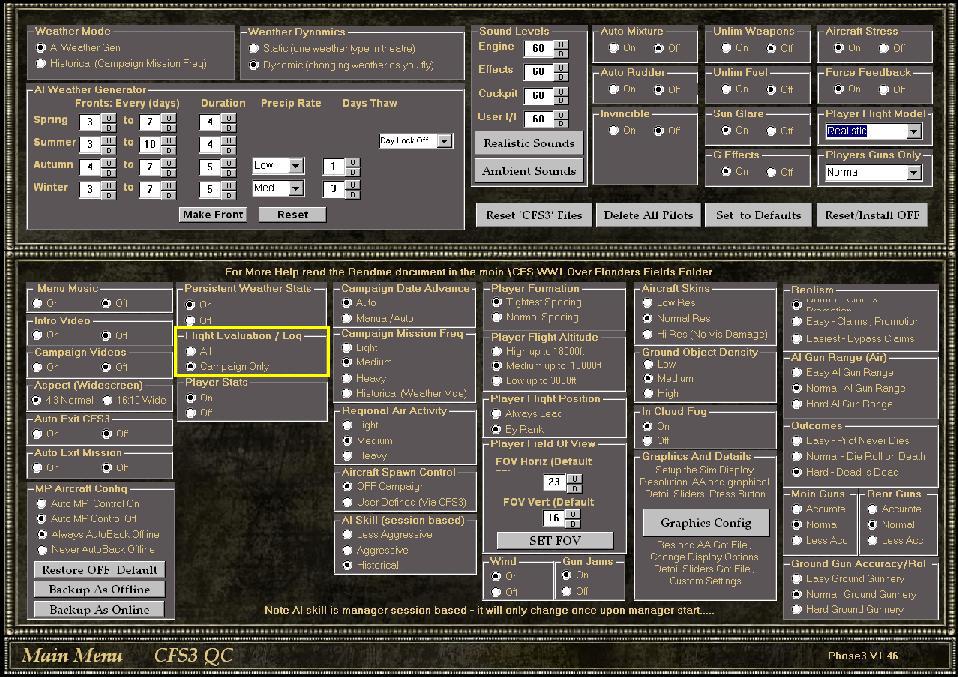Image resolution: width=958 pixels, height=677 pixels.
Task: Click Realistic Sounds button
Action: point(529,143)
